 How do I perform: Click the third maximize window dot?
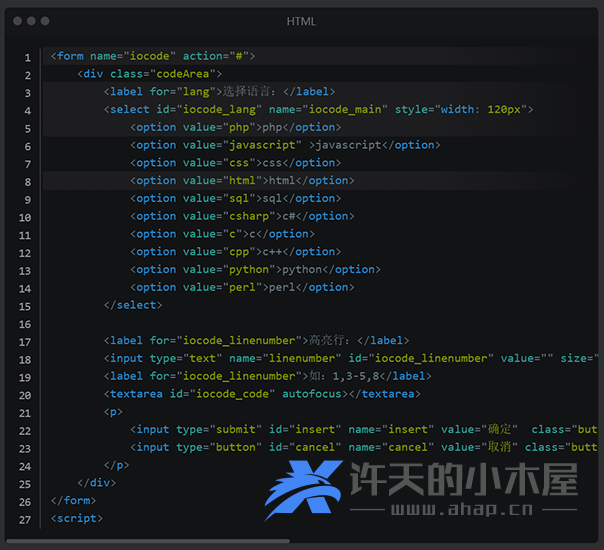45,21
